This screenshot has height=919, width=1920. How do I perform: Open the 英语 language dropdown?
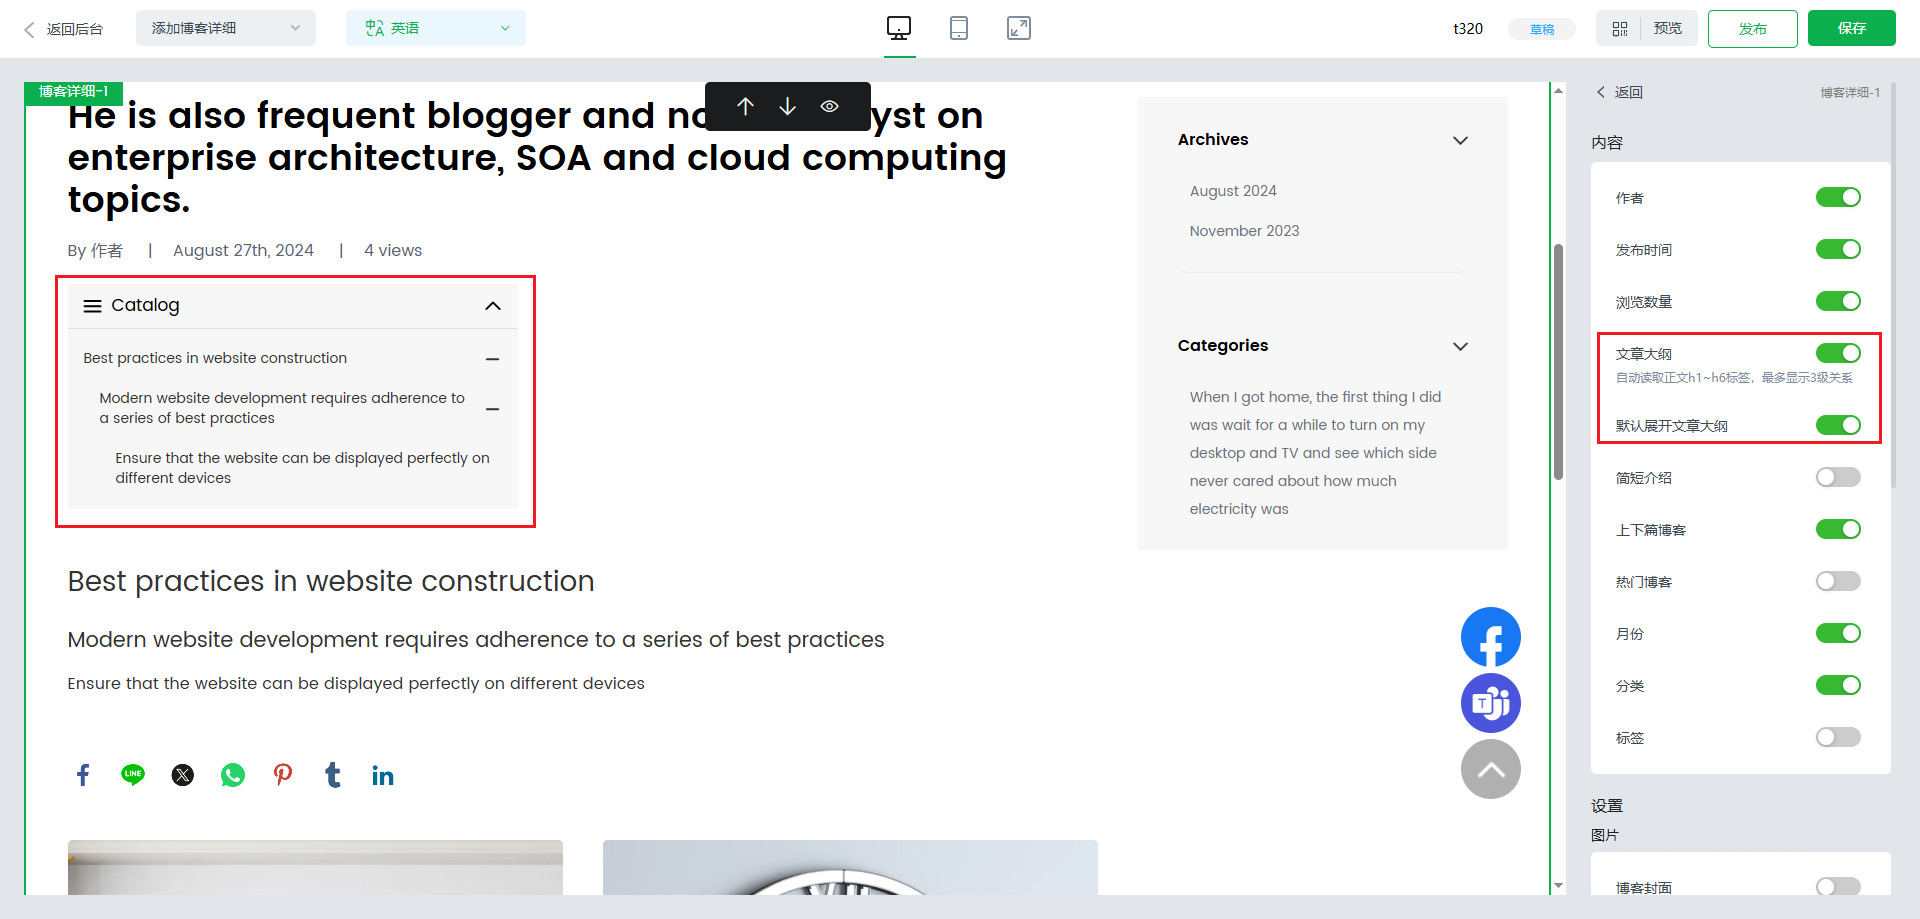tap(435, 28)
